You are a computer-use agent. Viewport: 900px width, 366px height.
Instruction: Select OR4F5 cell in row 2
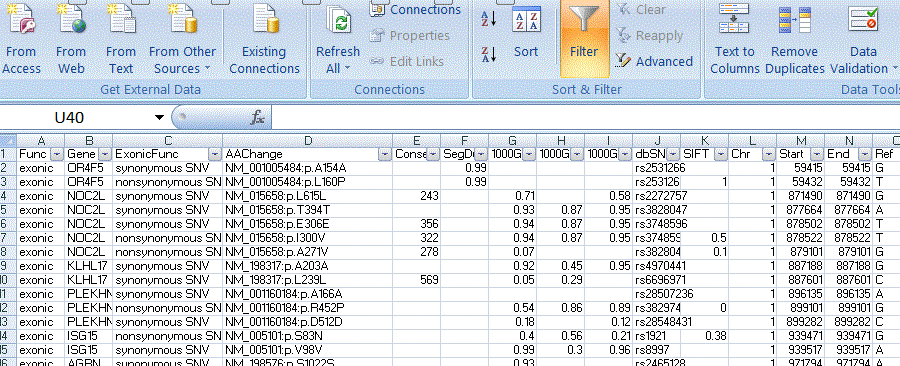click(x=89, y=168)
